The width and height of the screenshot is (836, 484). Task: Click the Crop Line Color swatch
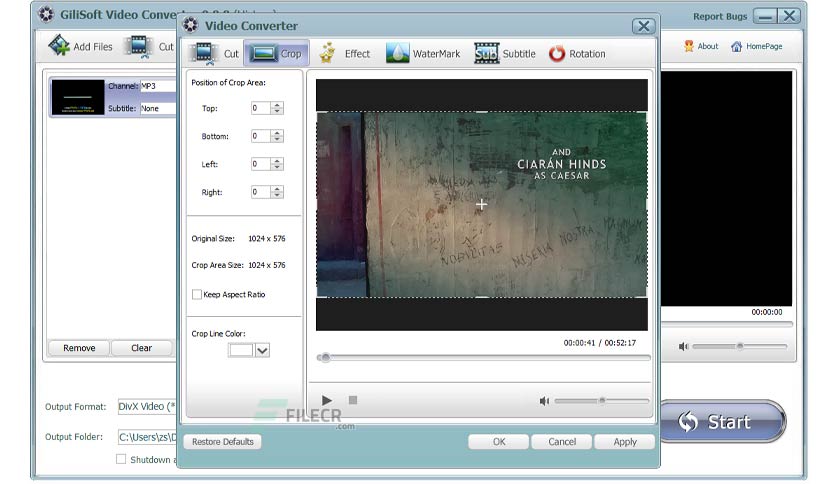pyautogui.click(x=240, y=350)
